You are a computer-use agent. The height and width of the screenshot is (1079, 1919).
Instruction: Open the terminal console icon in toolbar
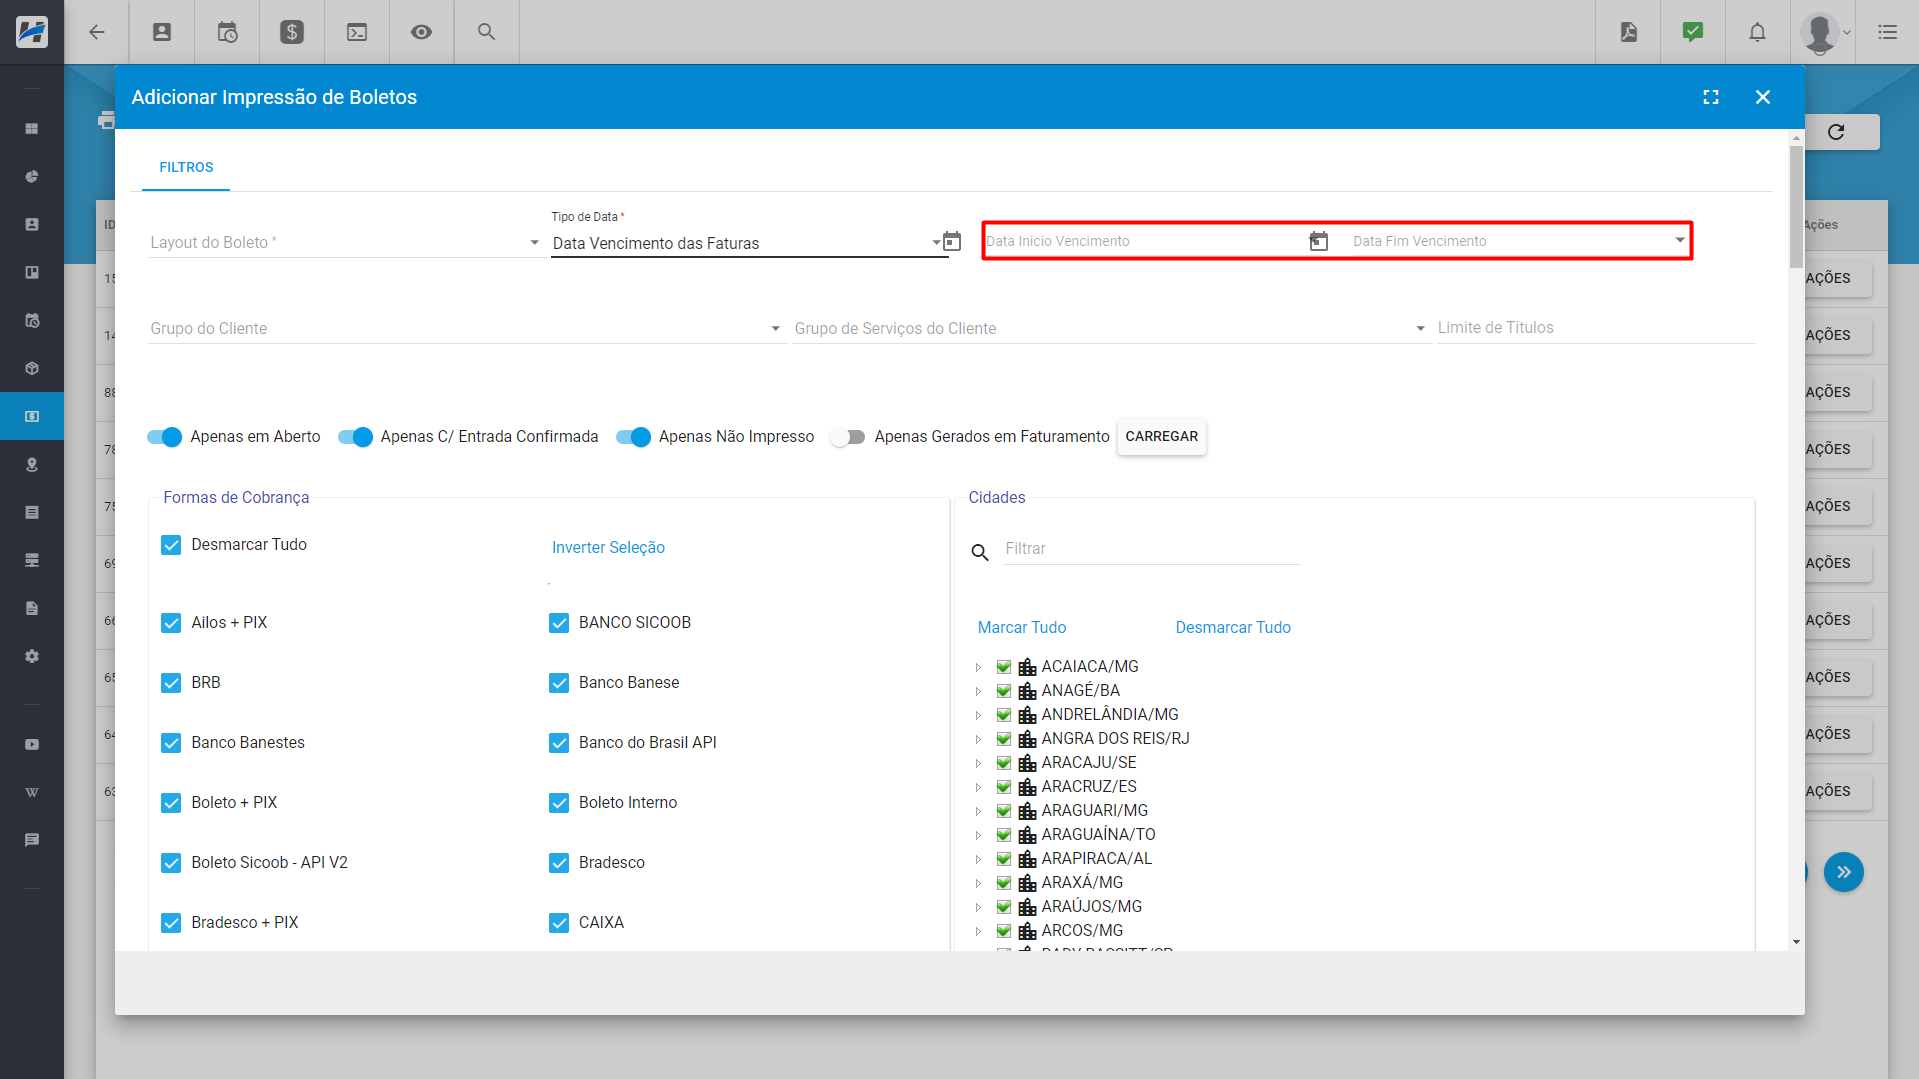357,32
